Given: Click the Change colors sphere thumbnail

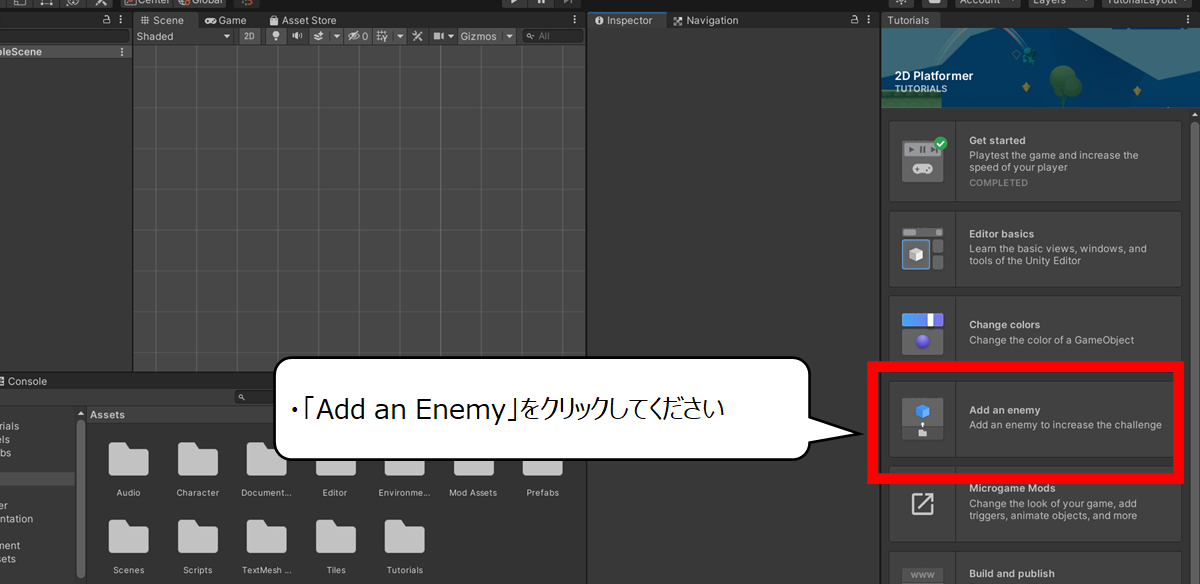Looking at the screenshot, I should 922,333.
